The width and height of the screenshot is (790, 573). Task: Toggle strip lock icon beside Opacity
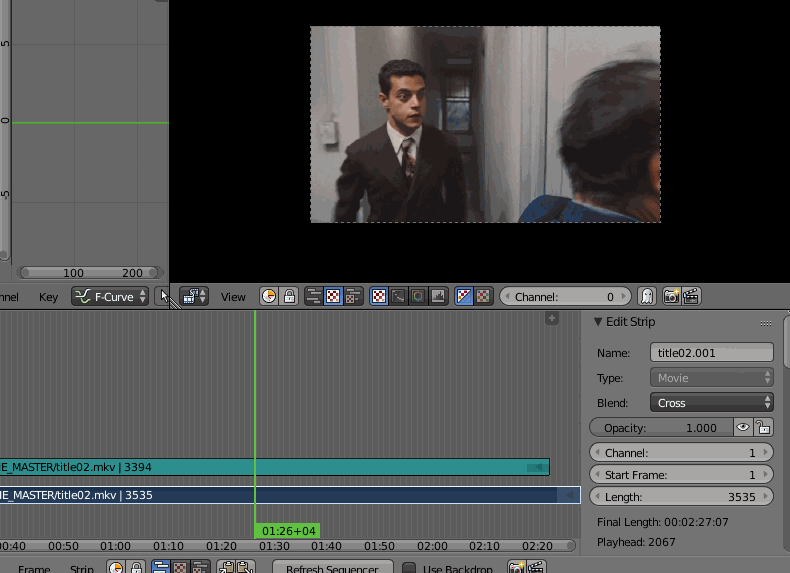pos(763,427)
